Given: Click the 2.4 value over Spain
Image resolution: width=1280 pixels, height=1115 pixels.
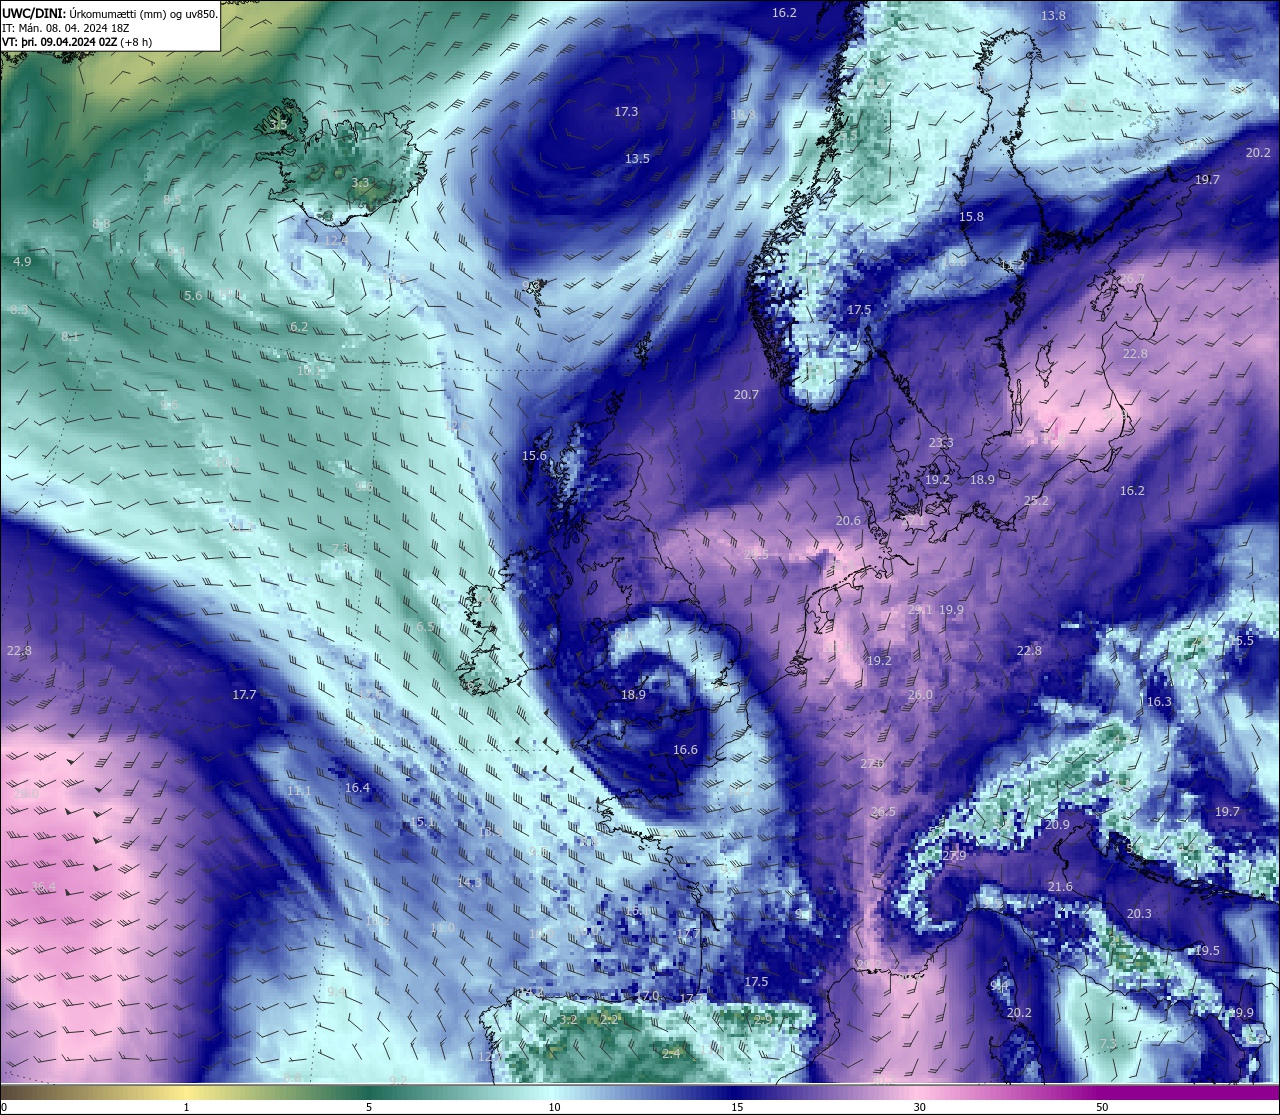Looking at the screenshot, I should (671, 1053).
